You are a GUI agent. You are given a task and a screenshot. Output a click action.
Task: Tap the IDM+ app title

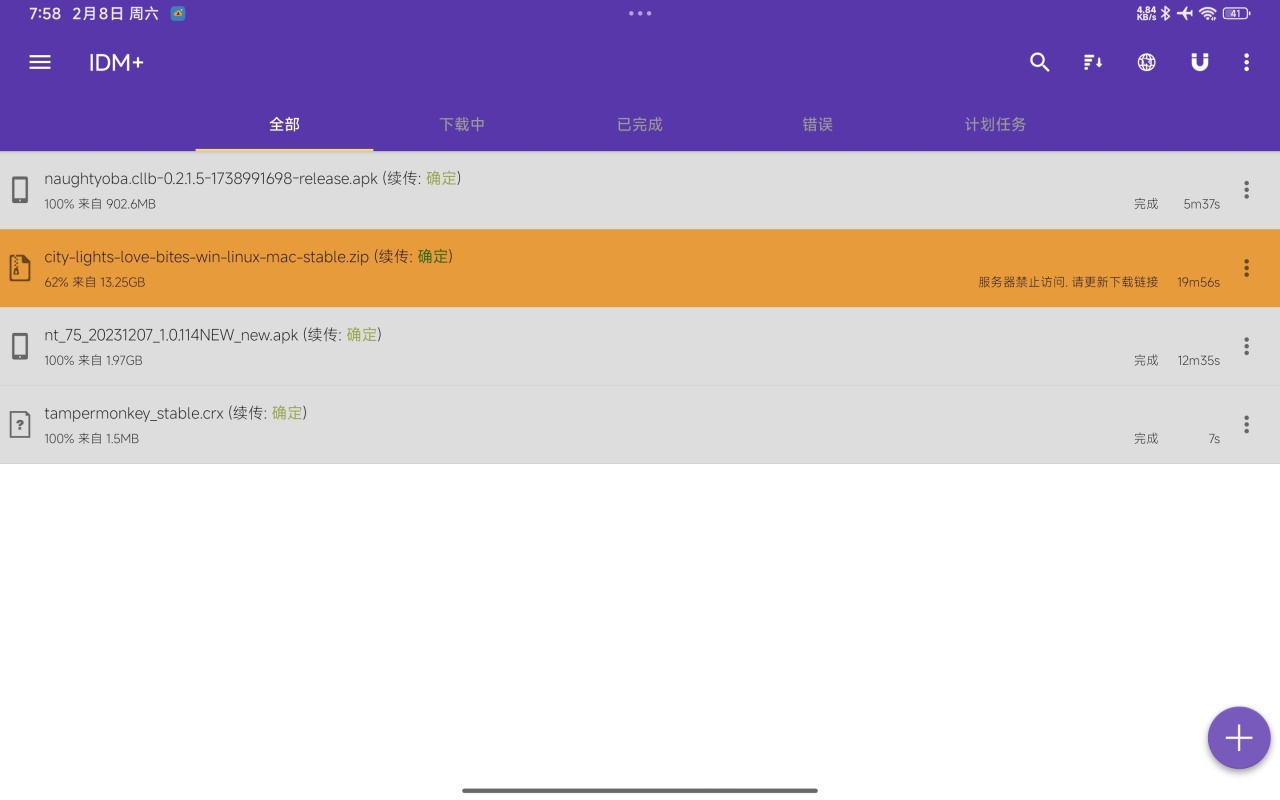(x=116, y=62)
